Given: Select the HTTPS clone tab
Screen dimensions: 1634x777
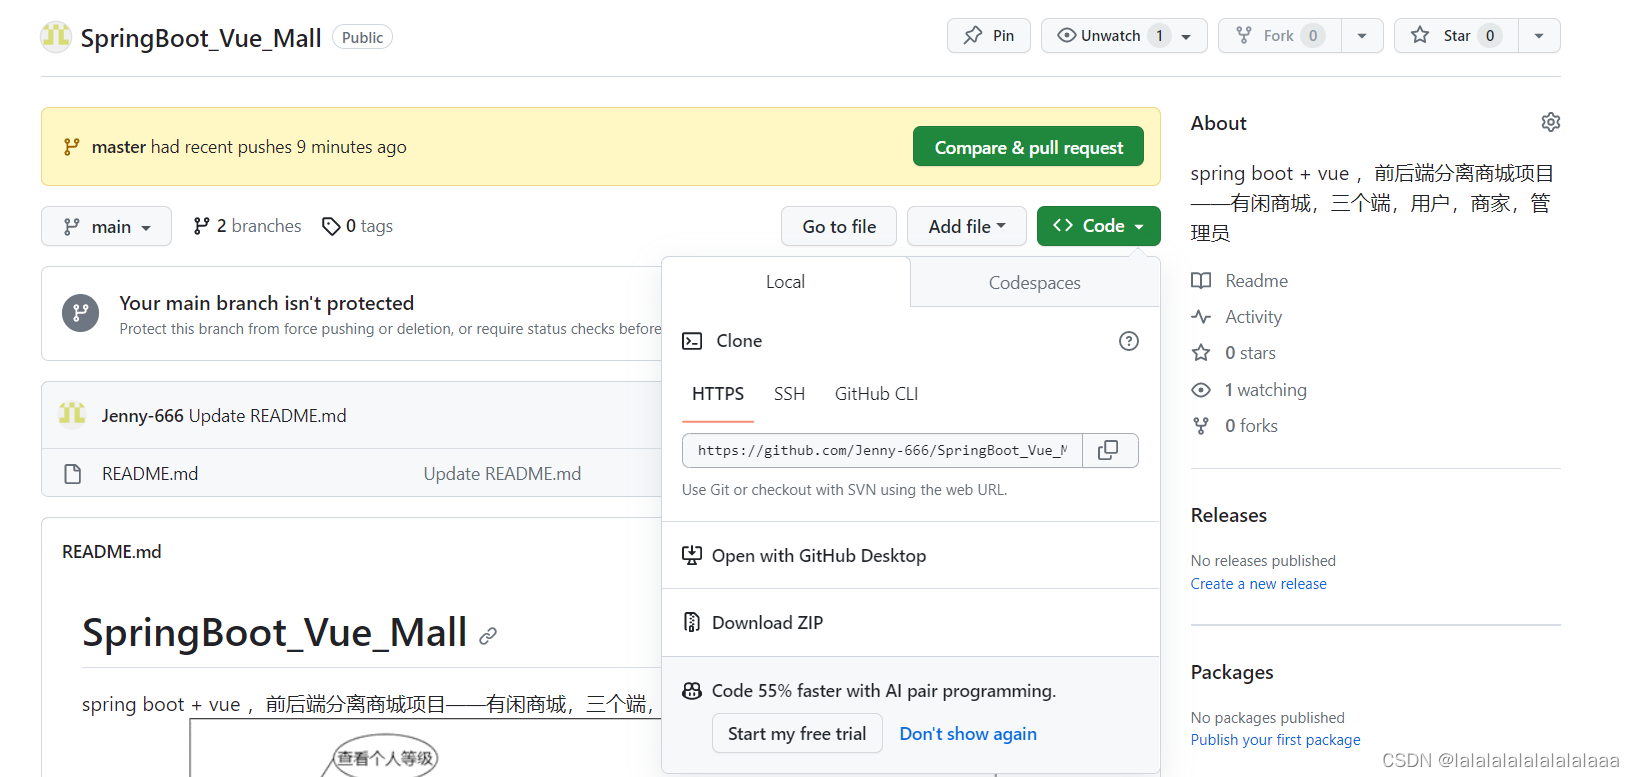Looking at the screenshot, I should click(x=718, y=394).
